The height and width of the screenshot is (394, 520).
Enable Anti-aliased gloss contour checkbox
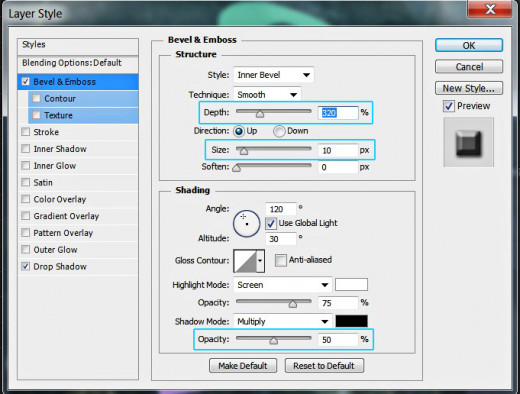coord(281,260)
